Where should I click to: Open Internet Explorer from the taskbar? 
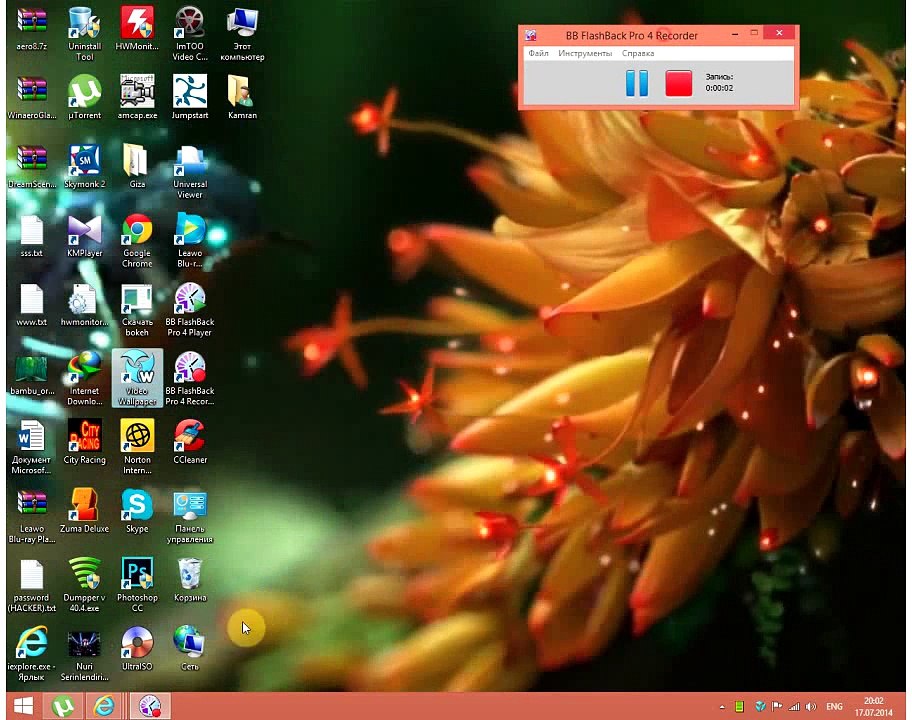104,706
